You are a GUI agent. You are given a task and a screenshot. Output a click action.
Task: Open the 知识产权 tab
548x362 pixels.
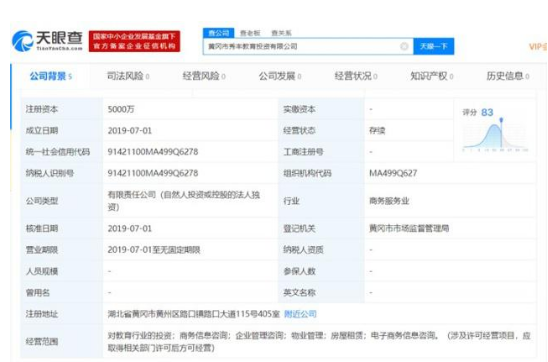click(x=432, y=76)
